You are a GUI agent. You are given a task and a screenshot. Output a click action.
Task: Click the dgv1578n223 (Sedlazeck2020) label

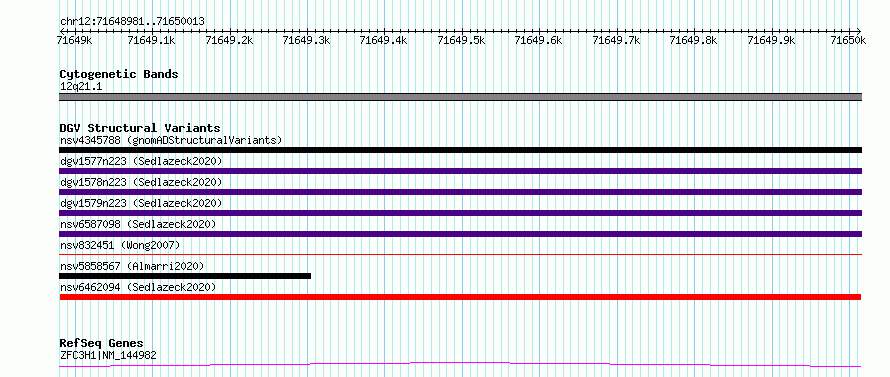pos(141,182)
